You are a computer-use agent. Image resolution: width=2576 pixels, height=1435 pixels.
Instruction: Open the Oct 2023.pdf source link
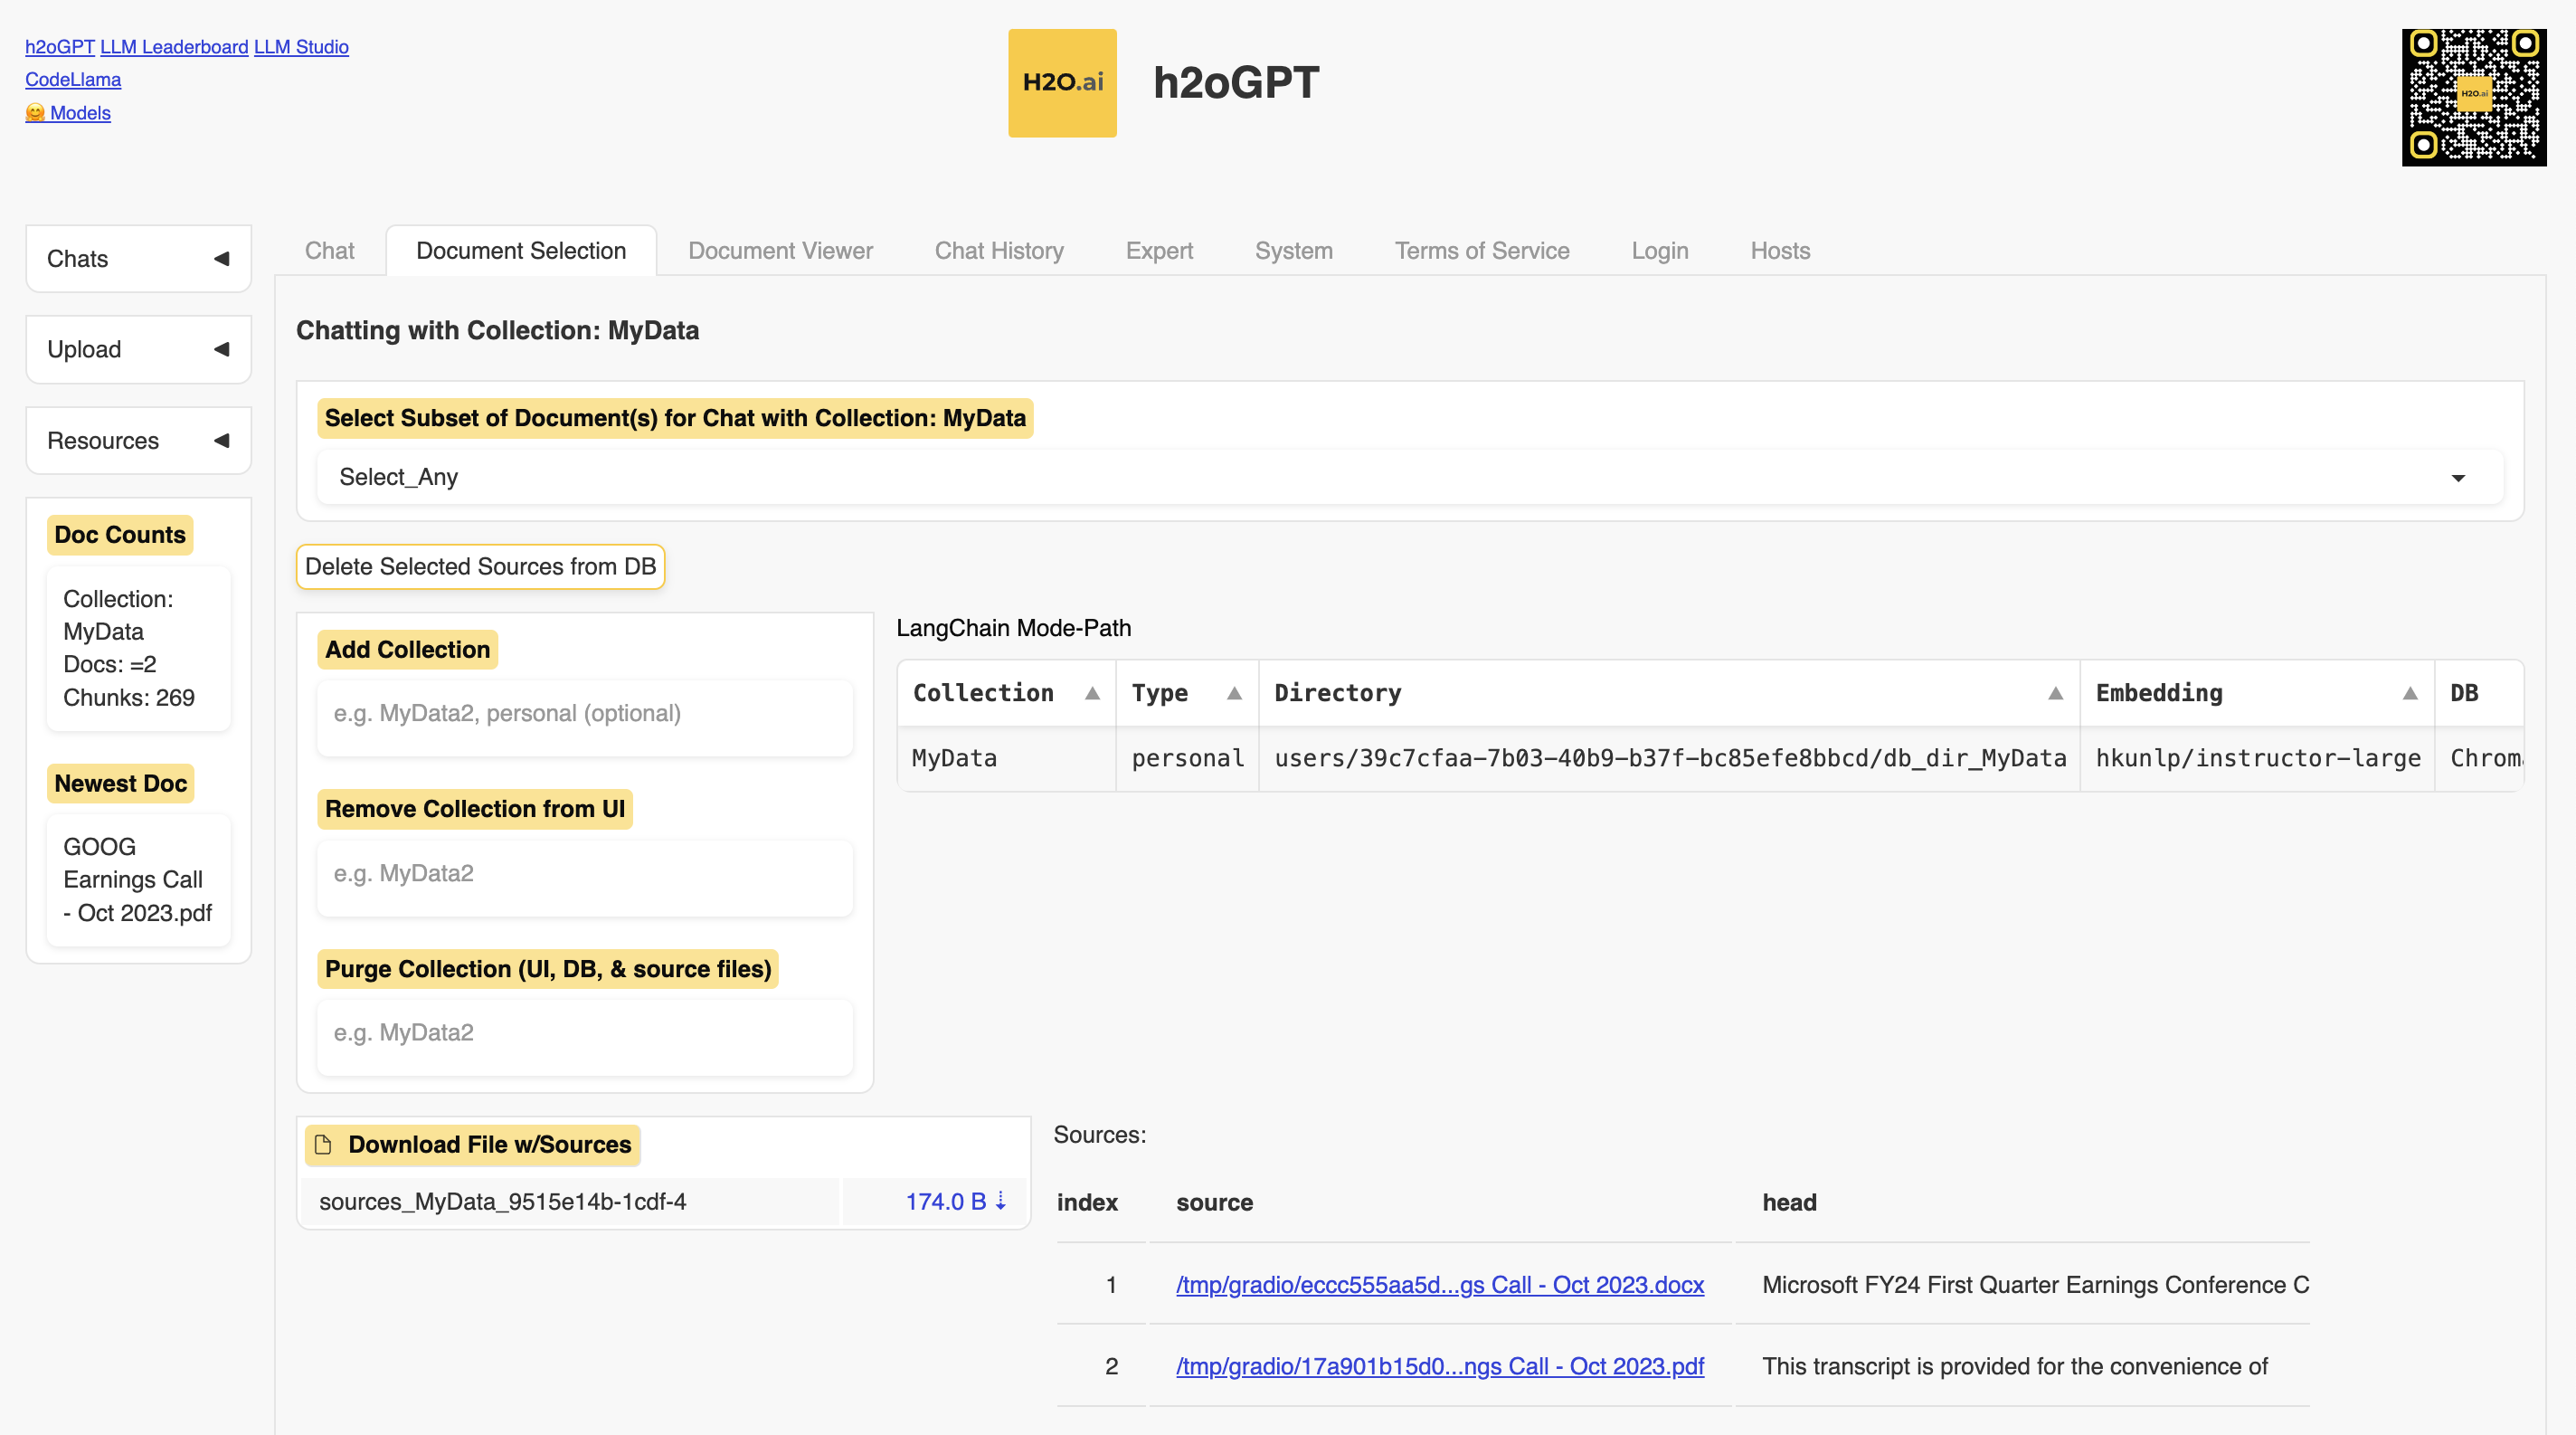1440,1367
